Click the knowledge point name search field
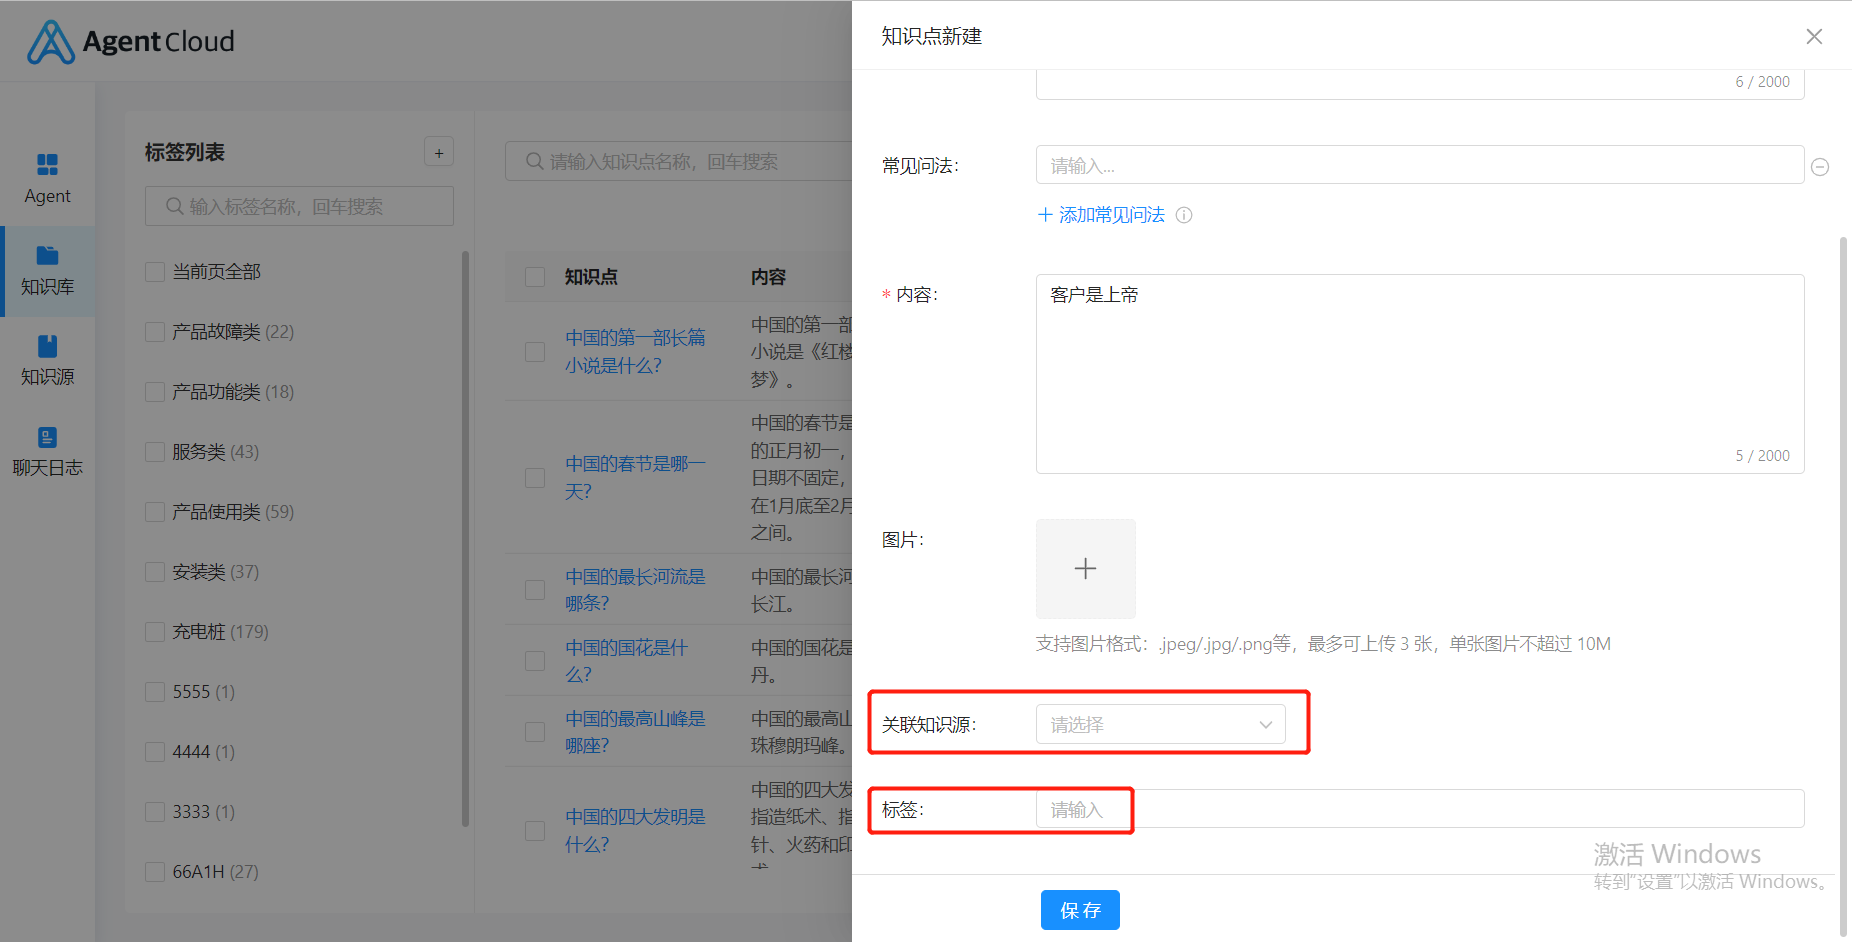 click(679, 161)
